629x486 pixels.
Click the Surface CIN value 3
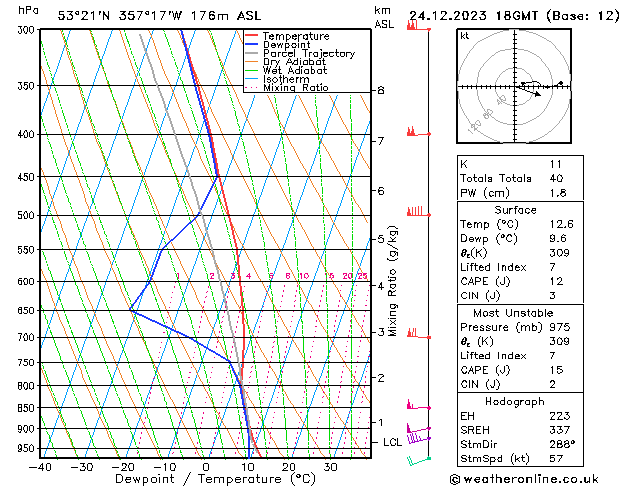point(552,296)
